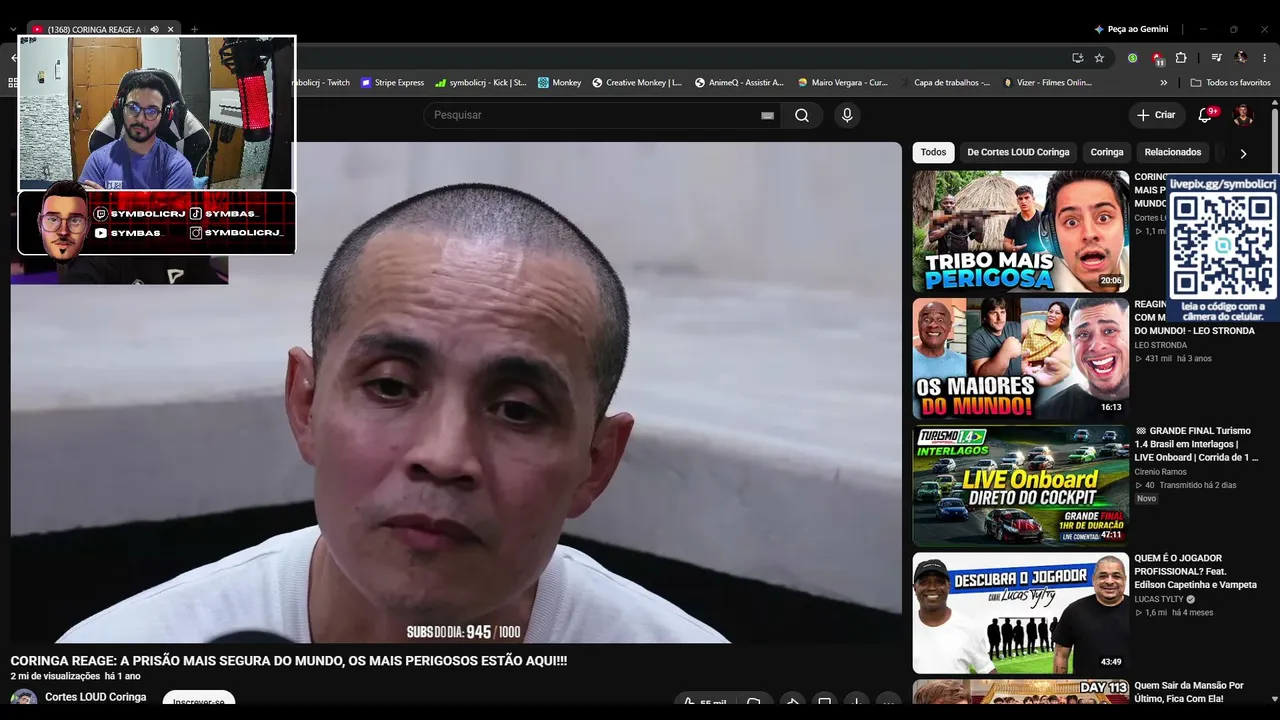The height and width of the screenshot is (720, 1280).
Task: Click the green dollar extension icon
Action: (1135, 58)
